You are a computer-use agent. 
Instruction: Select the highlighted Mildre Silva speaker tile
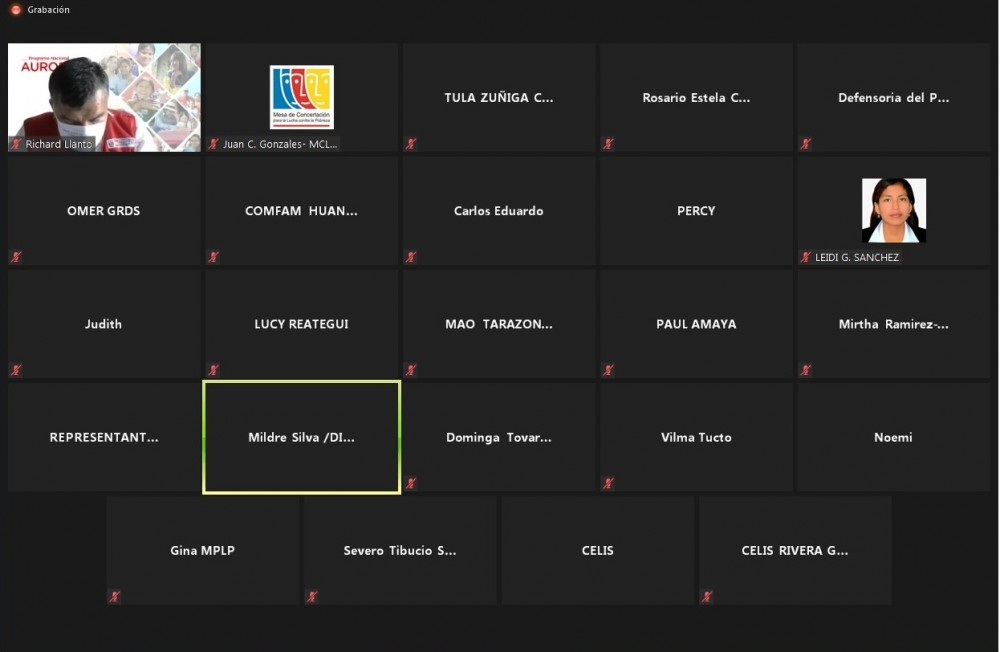click(301, 437)
